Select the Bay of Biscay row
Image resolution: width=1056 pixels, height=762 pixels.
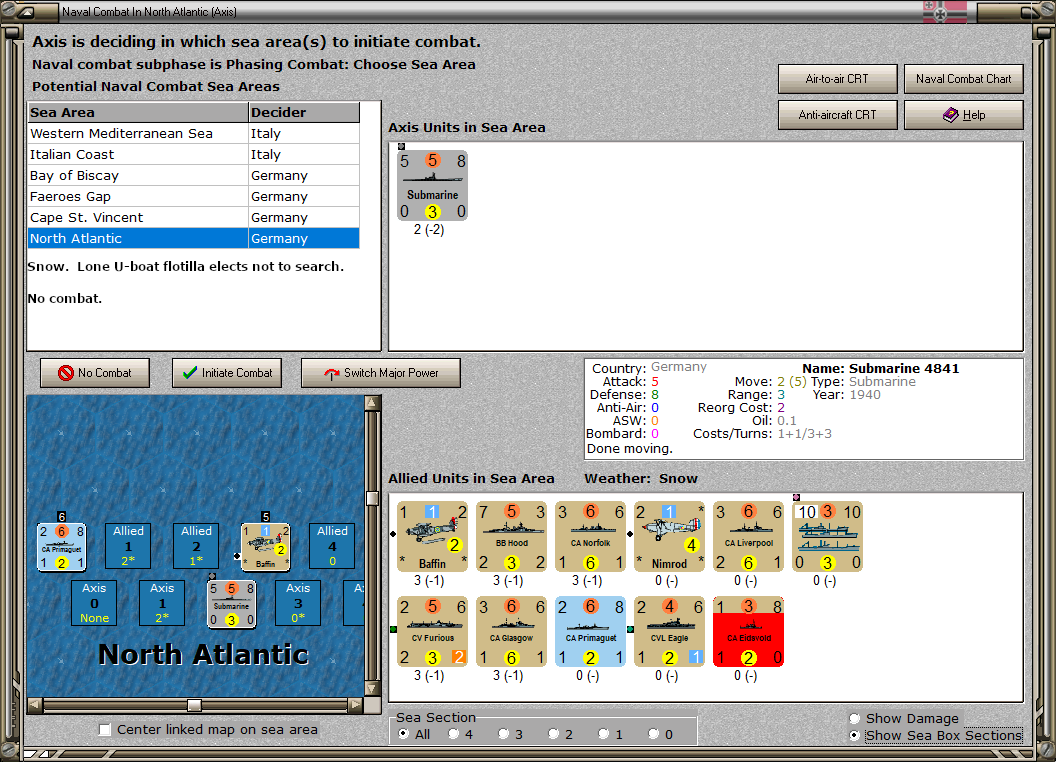point(194,176)
